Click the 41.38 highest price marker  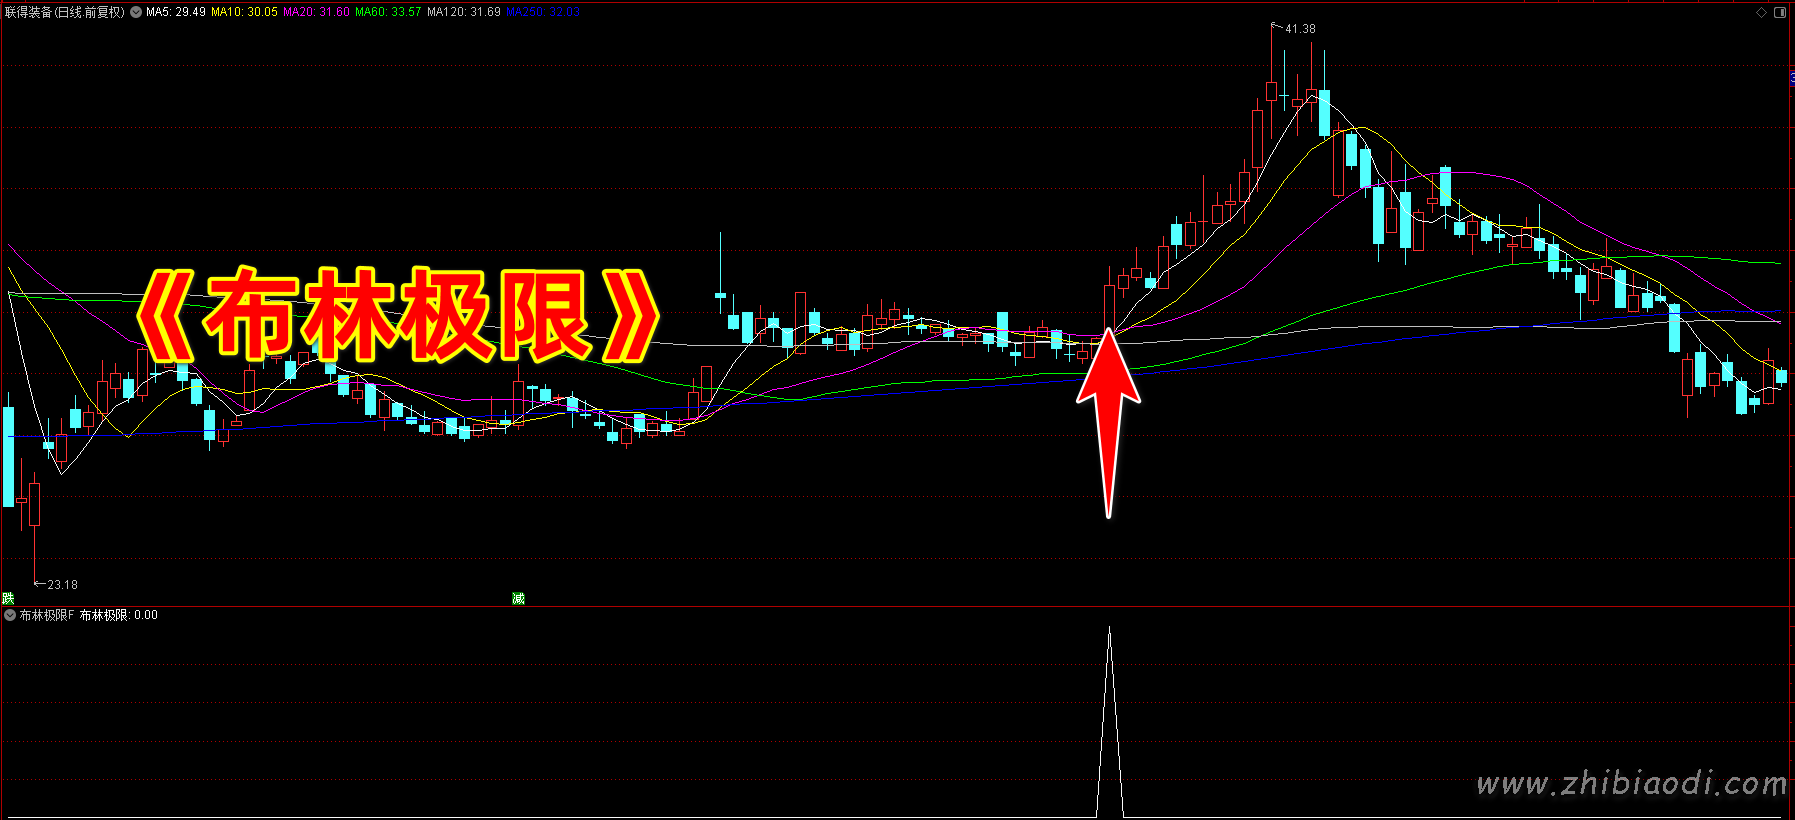(1299, 29)
